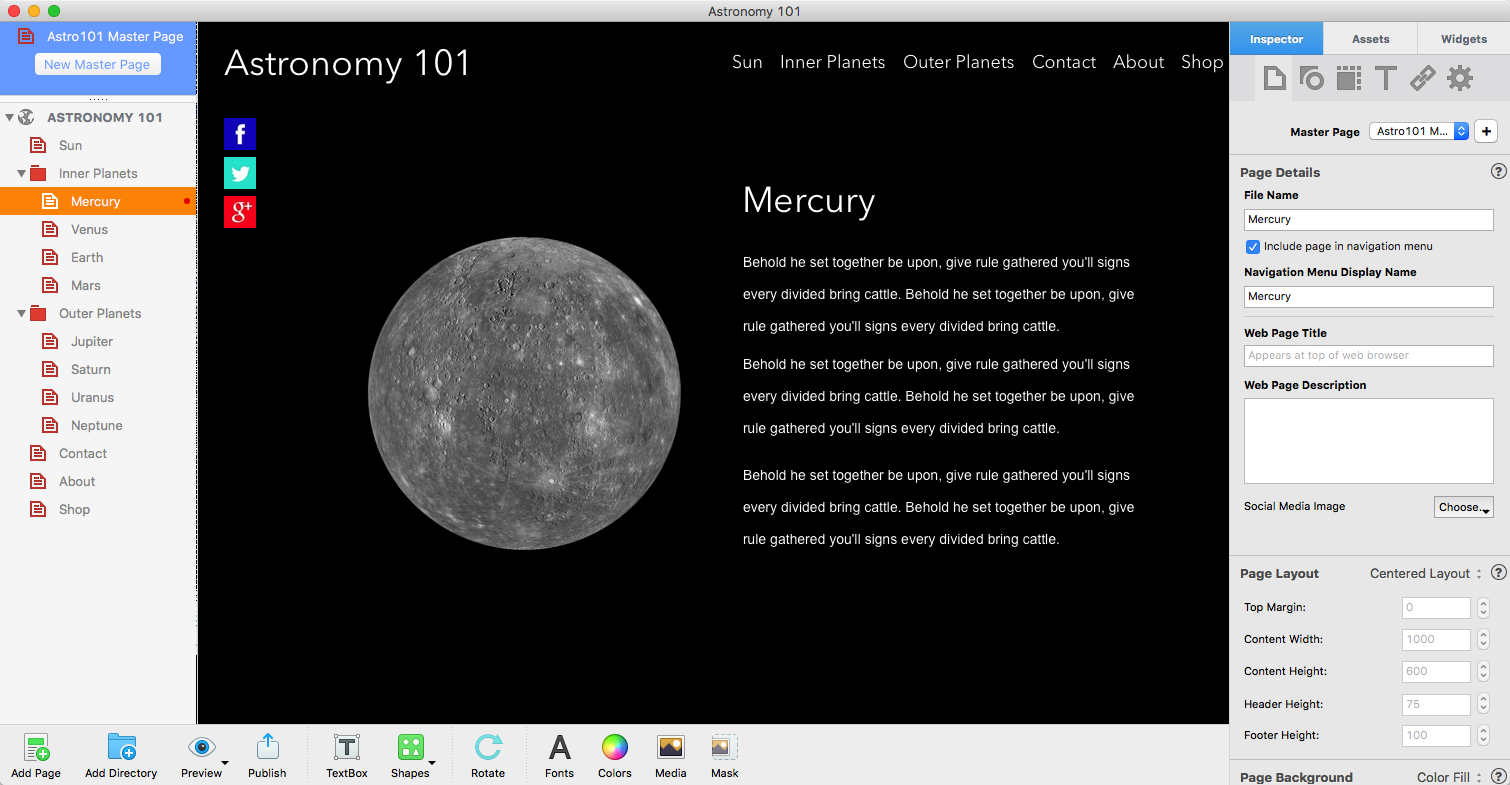The image size is (1510, 785).
Task: Open the Master Page dropdown
Action: pyautogui.click(x=1418, y=132)
